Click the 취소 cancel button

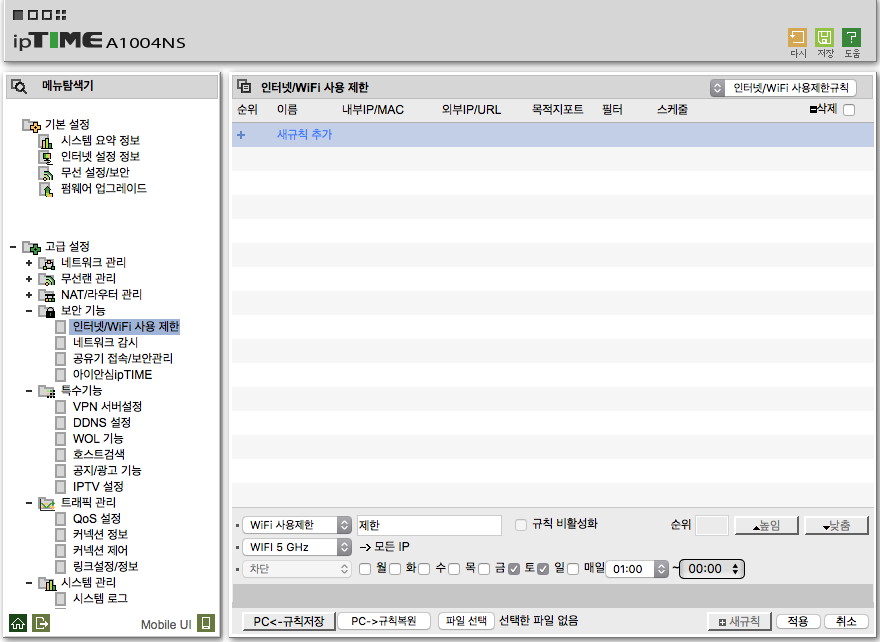[x=846, y=622]
